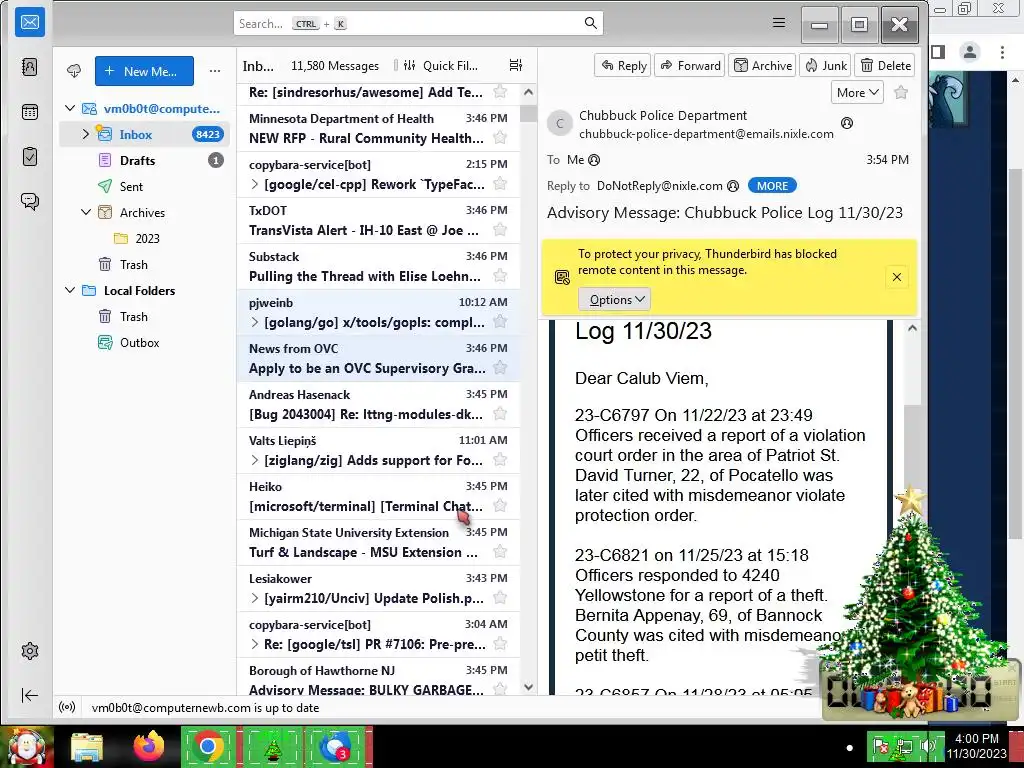Collapse the Archives folder
Viewport: 1024px width, 768px height.
point(86,212)
